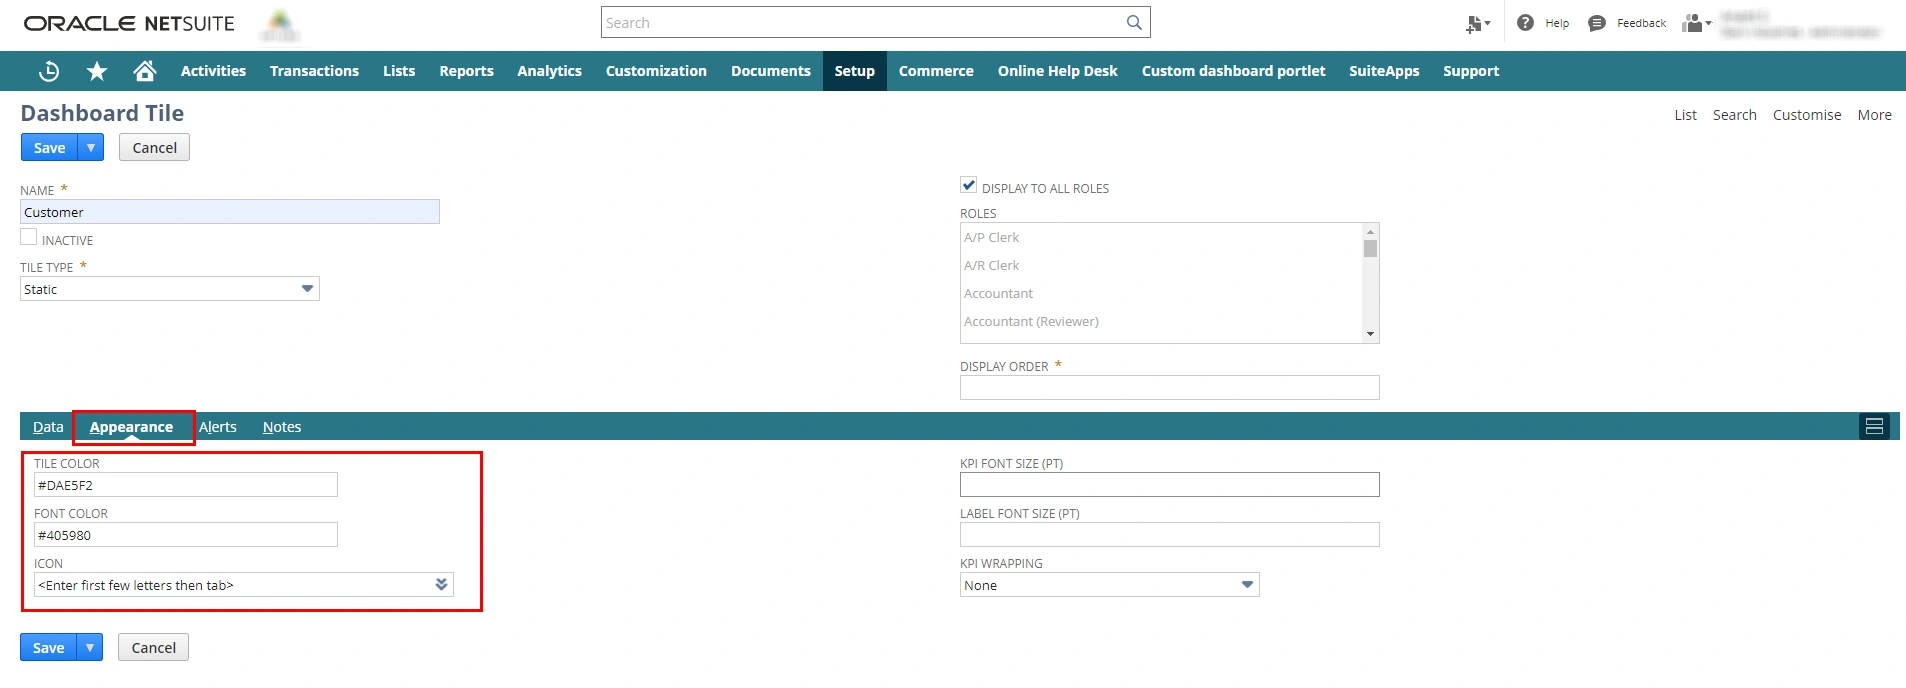Click the Tile Color hex field
The height and width of the screenshot is (688, 1906).
coord(186,486)
